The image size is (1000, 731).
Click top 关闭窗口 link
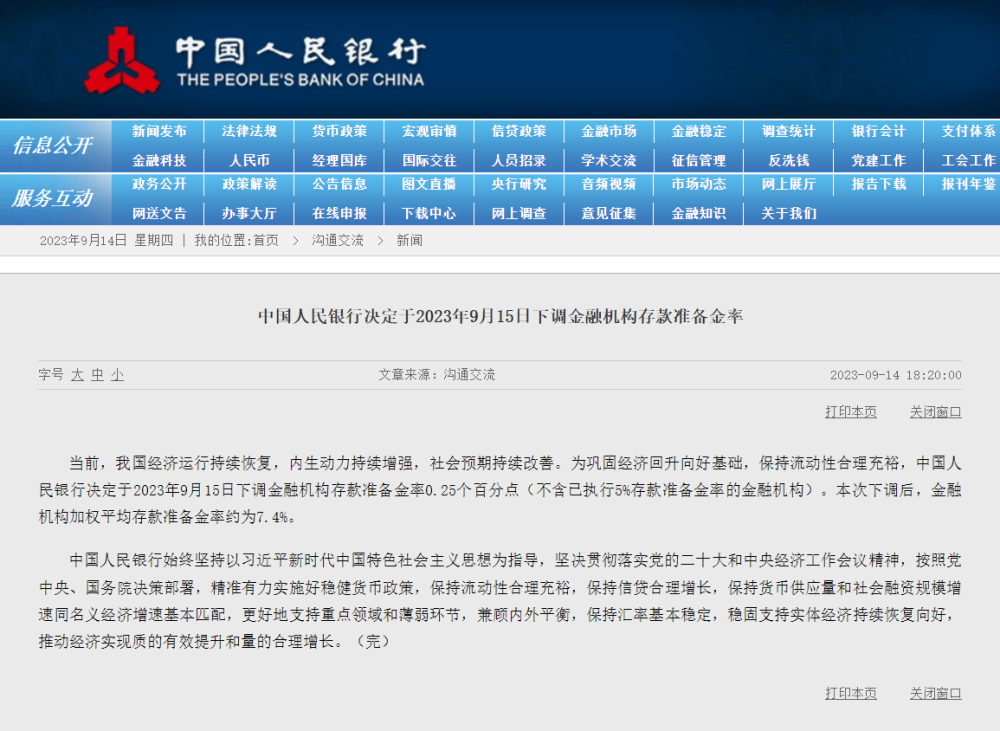pyautogui.click(x=935, y=412)
